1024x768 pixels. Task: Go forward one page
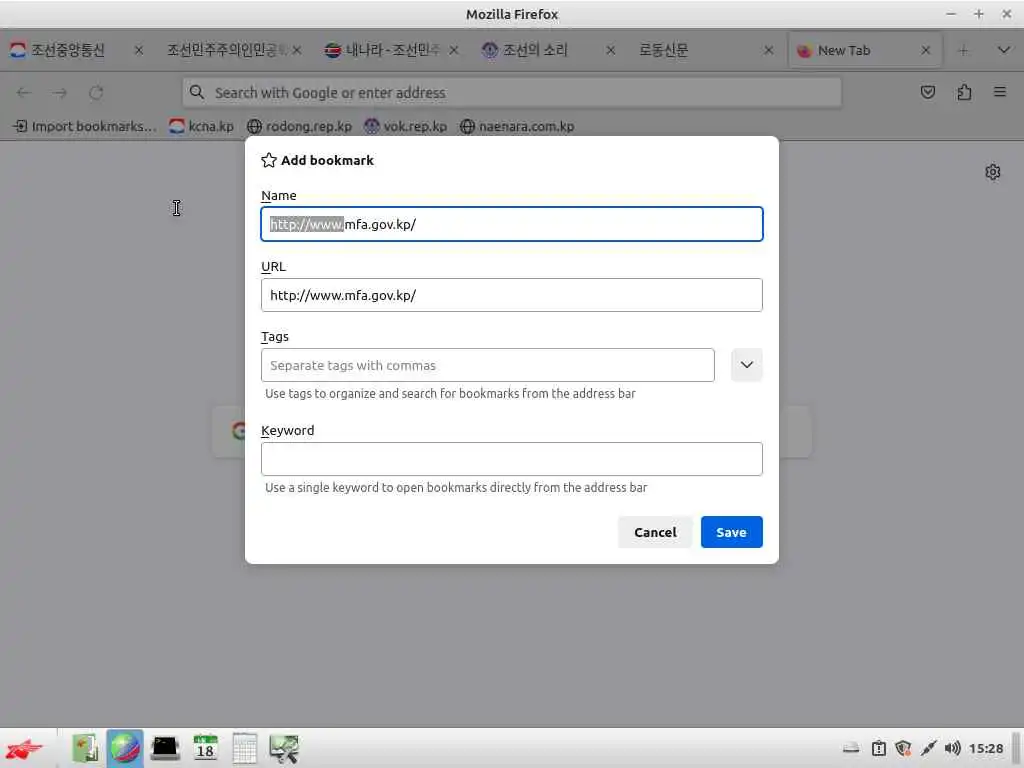(60, 93)
